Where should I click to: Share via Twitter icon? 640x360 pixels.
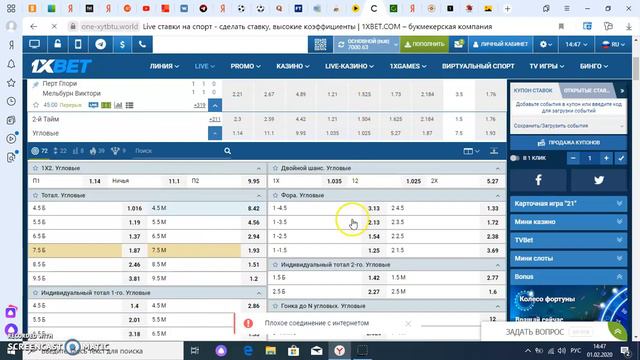[x=598, y=180]
